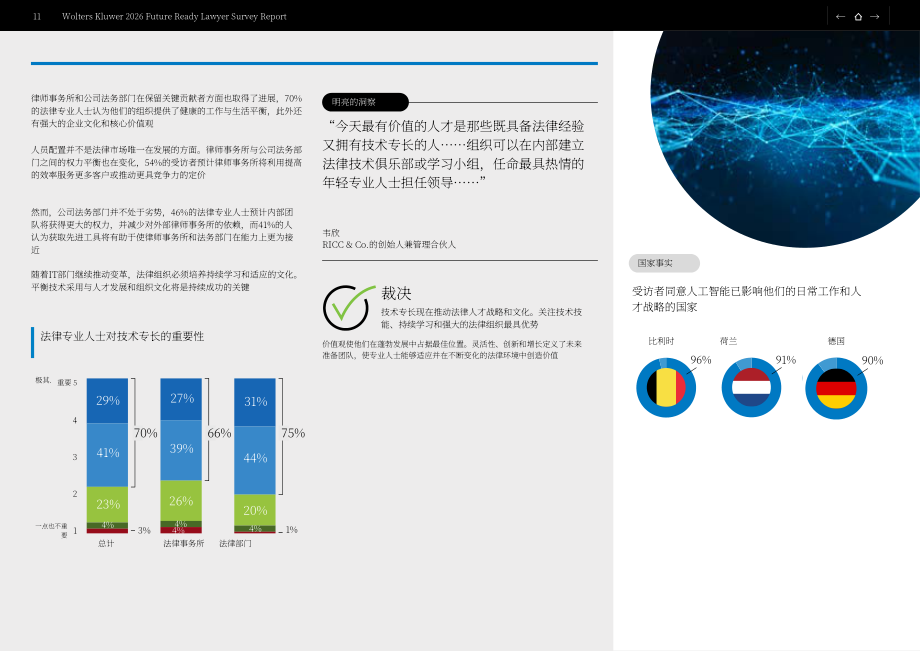Click the 法律事务所 axis label
This screenshot has width=920, height=651.
(x=184, y=544)
